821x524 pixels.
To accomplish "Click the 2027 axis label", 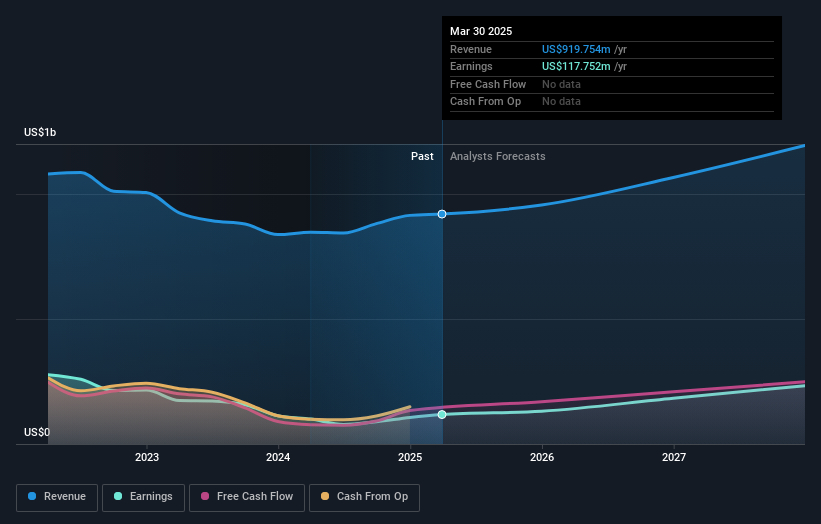I will pyautogui.click(x=674, y=457).
